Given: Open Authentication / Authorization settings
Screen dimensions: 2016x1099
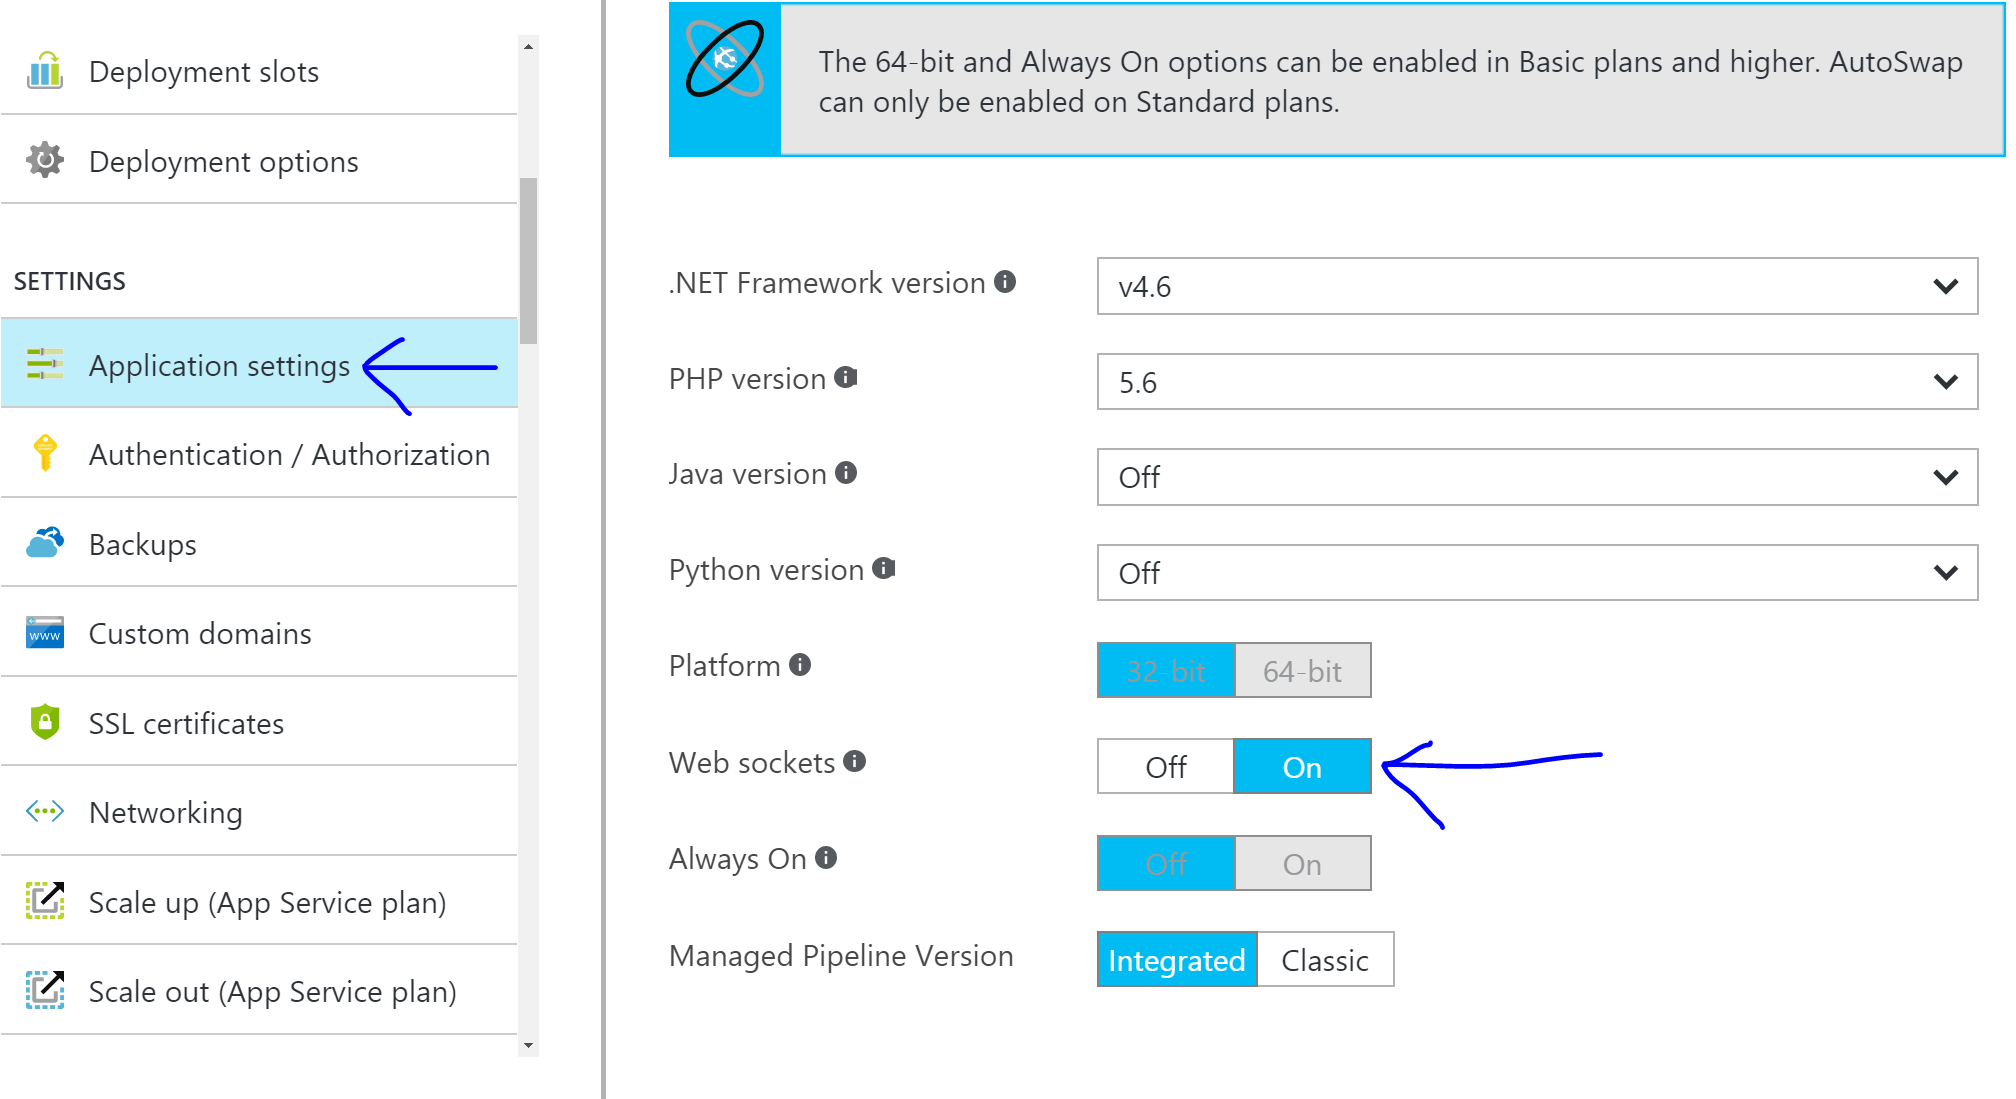Looking at the screenshot, I should pos(259,453).
